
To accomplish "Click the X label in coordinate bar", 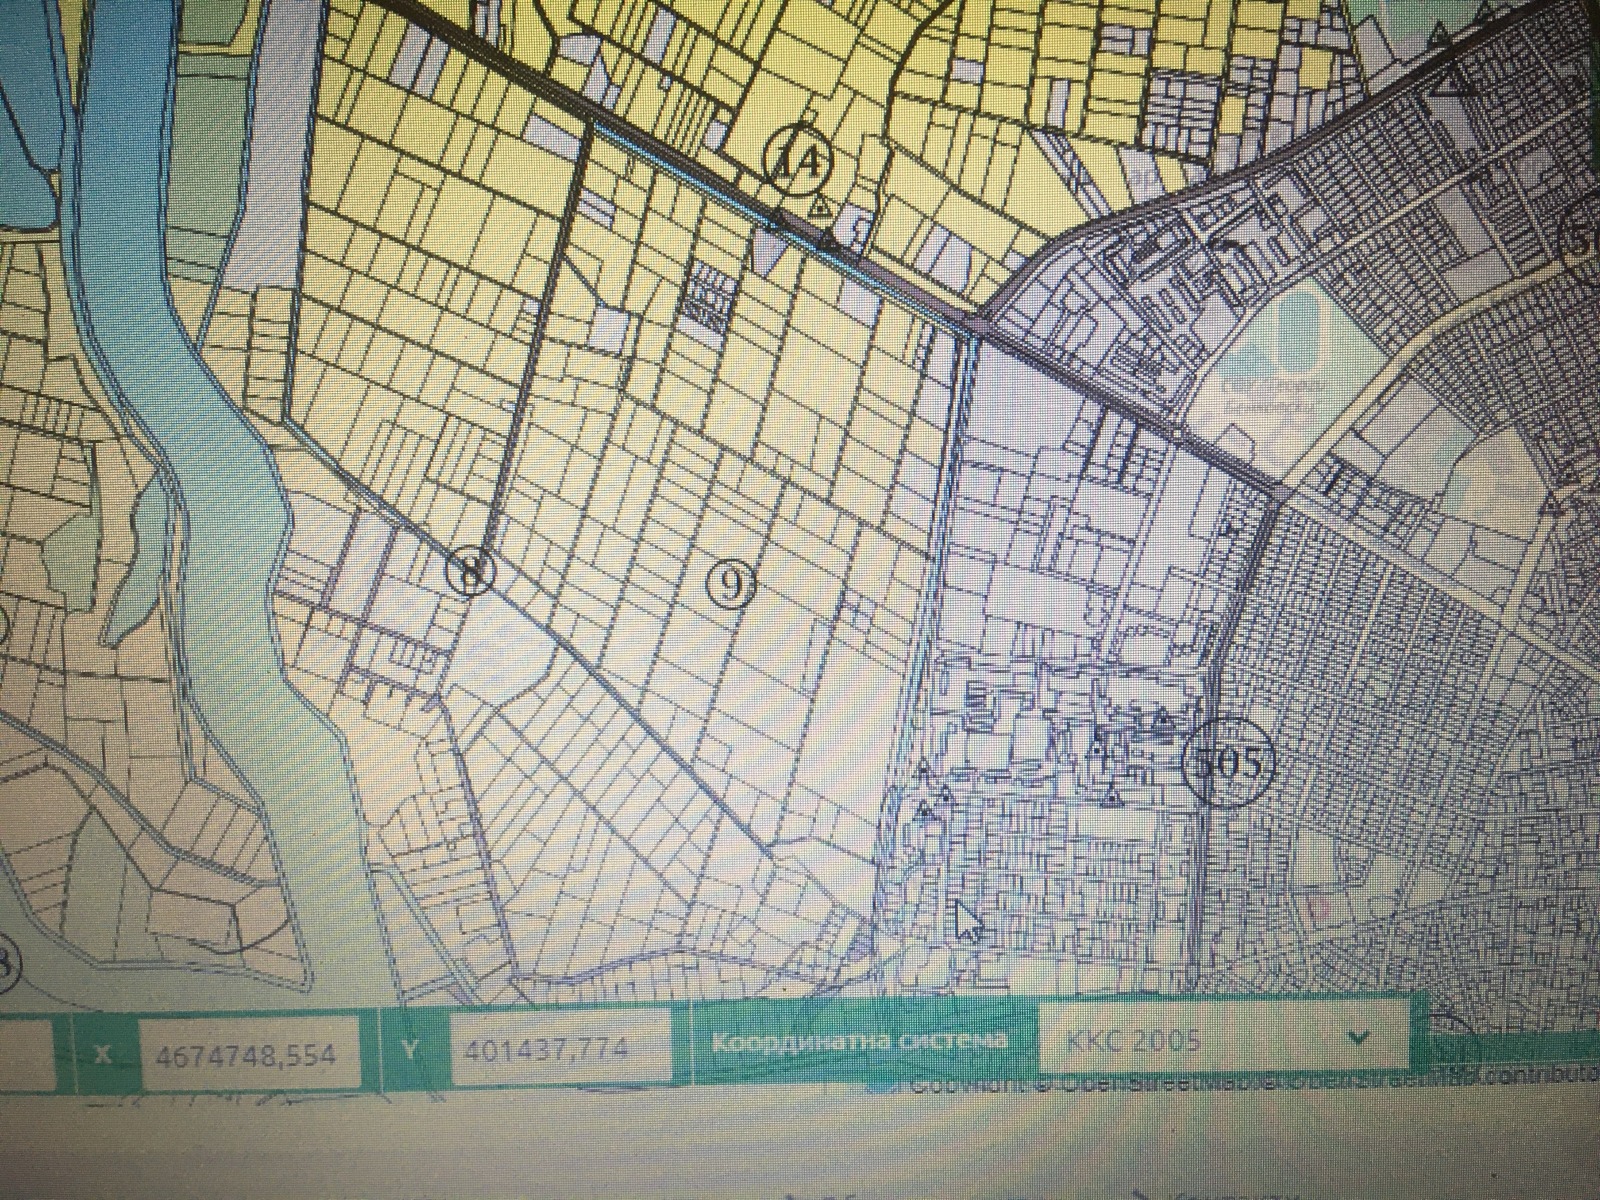I will pos(102,1054).
